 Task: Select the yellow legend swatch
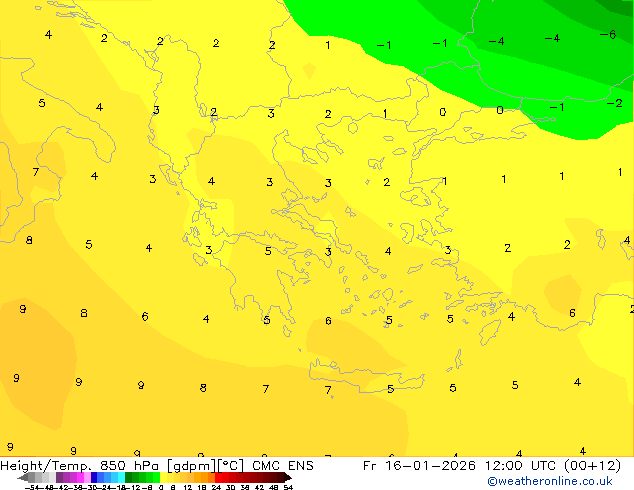(x=164, y=477)
